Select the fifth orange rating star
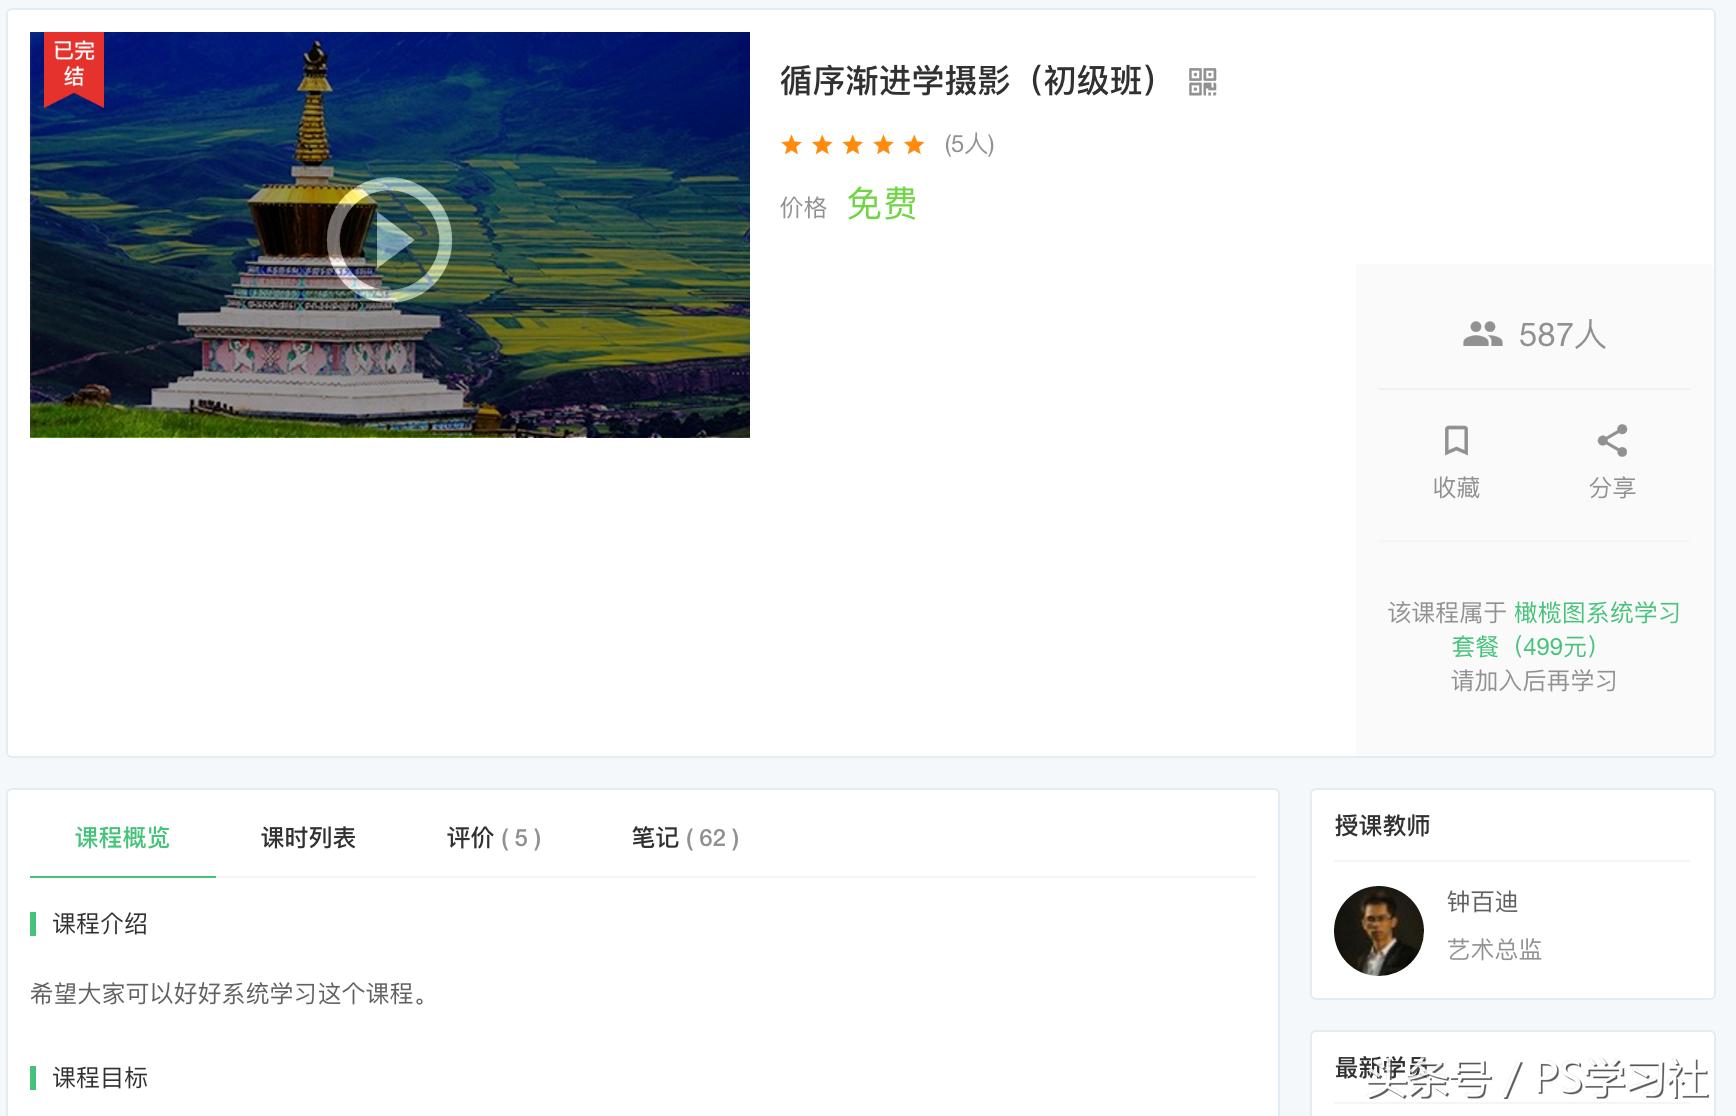 915,145
